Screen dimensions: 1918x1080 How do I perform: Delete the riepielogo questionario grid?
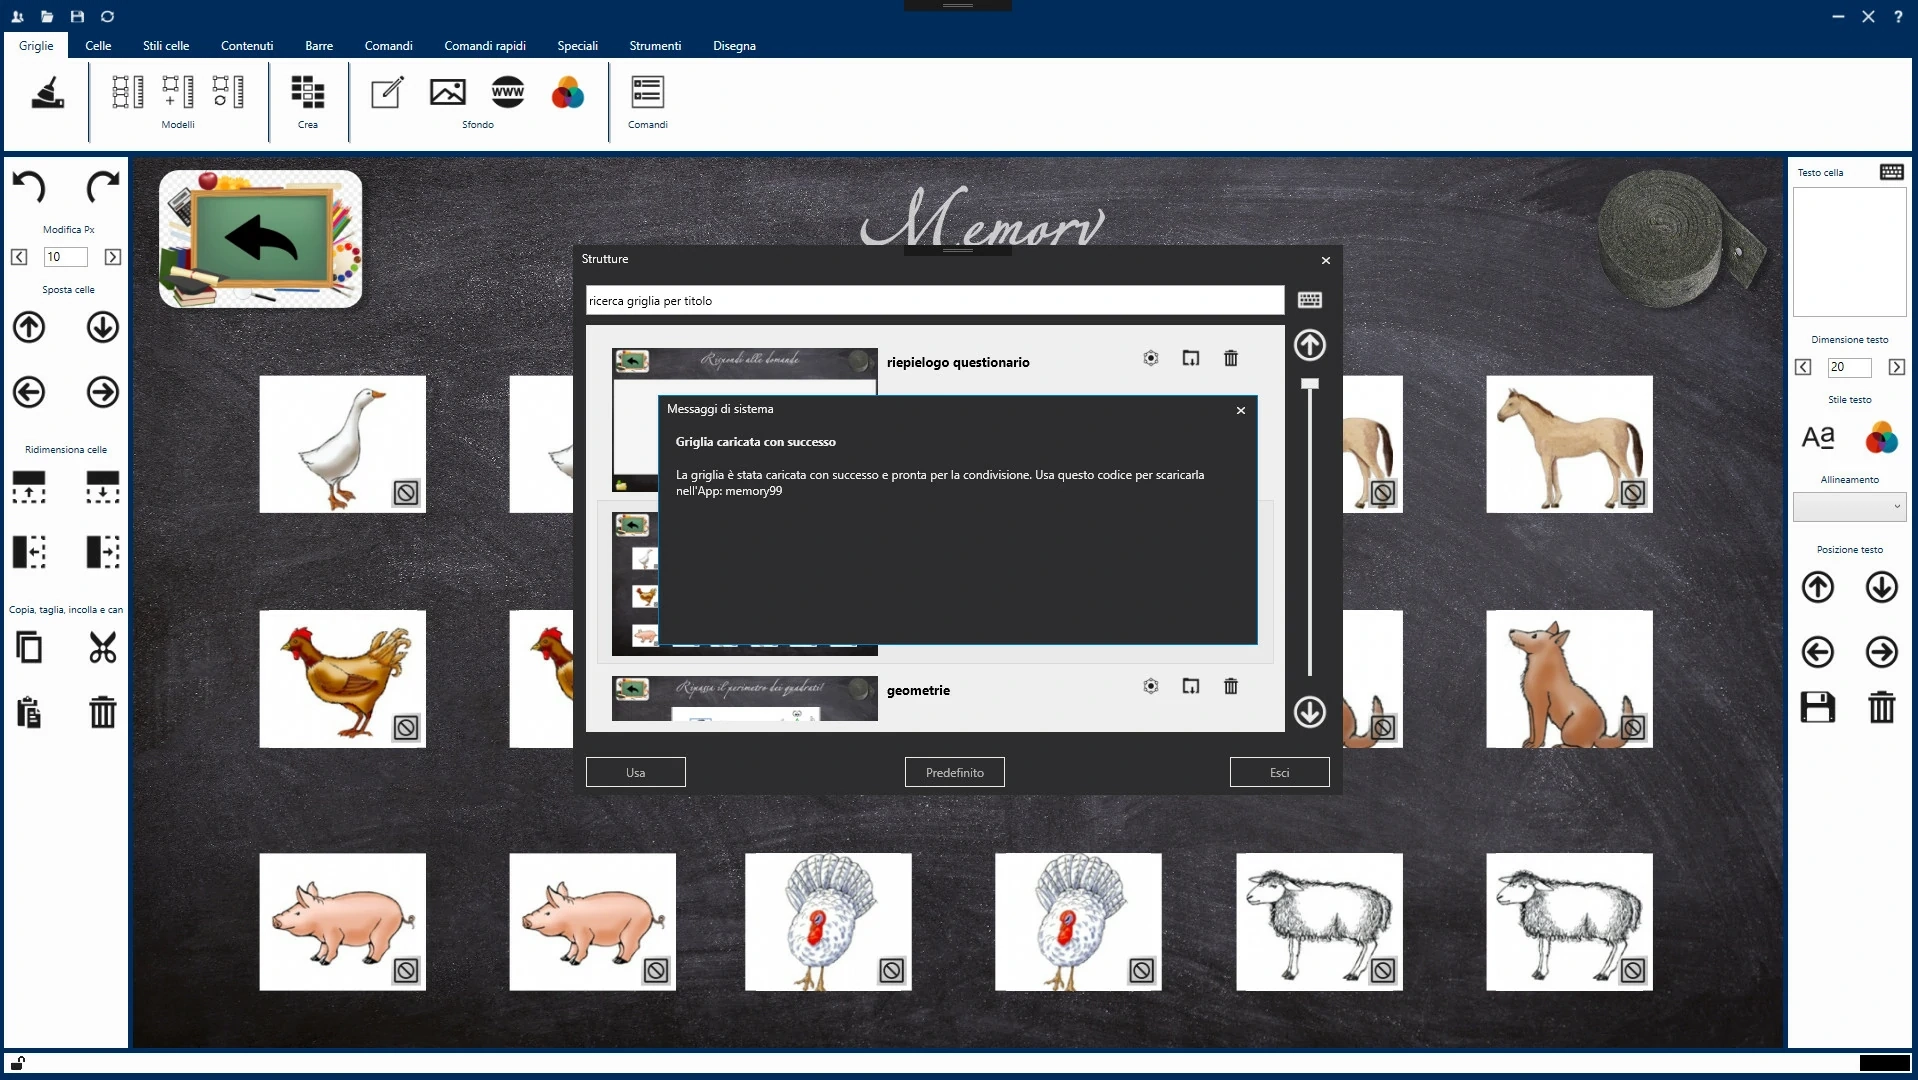tap(1231, 358)
